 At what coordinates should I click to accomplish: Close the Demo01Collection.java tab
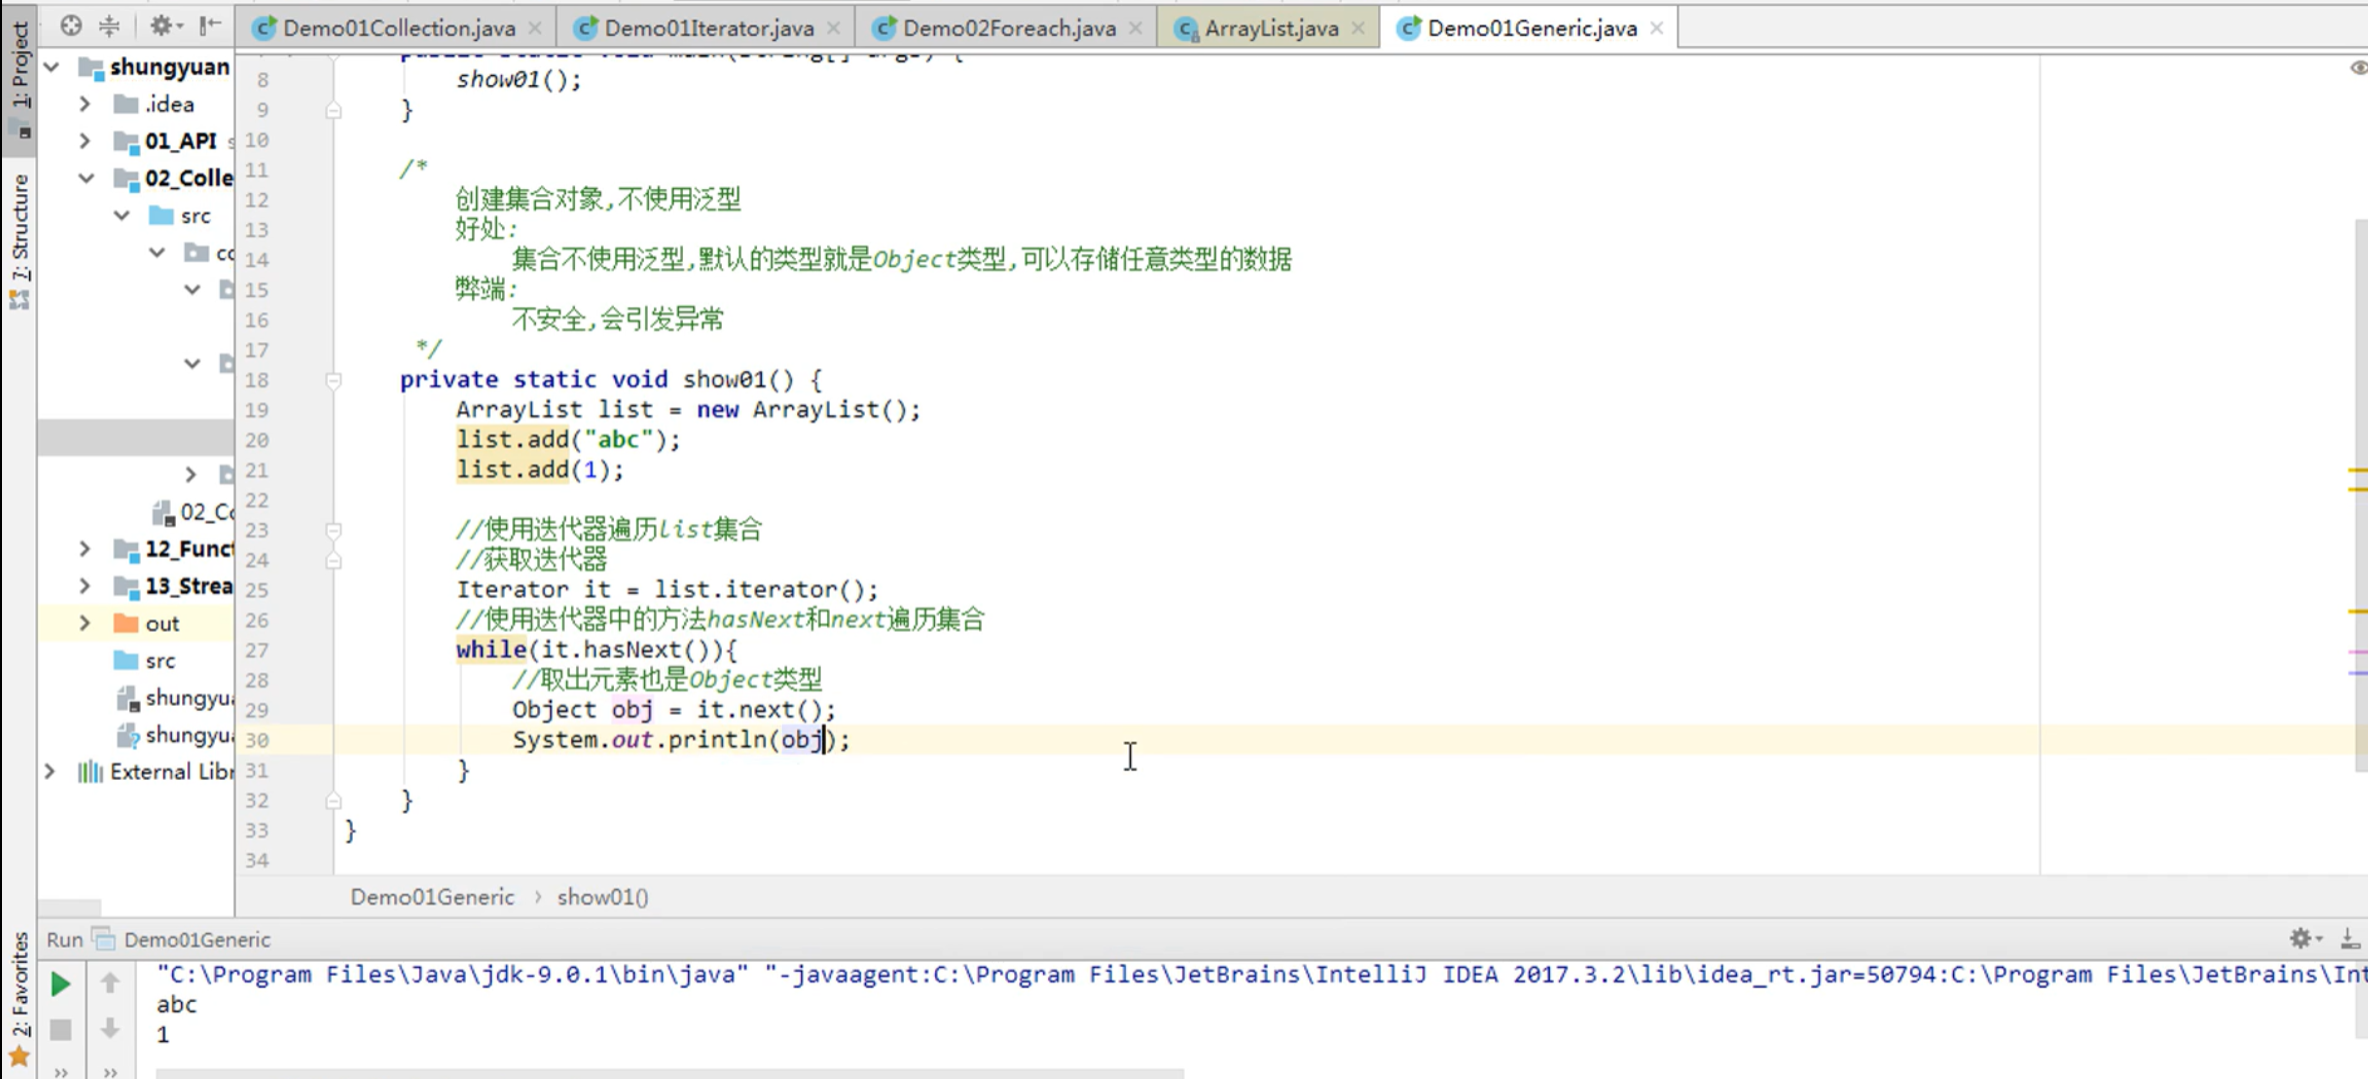tap(535, 28)
